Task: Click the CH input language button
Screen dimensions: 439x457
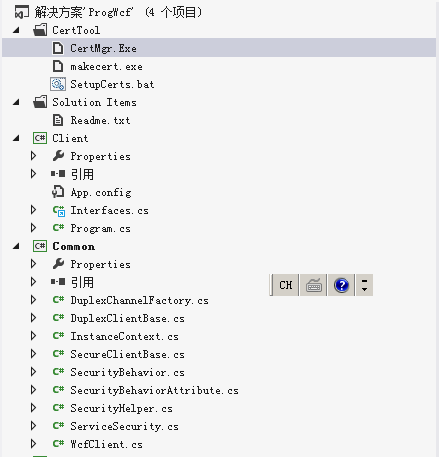Action: 286,285
